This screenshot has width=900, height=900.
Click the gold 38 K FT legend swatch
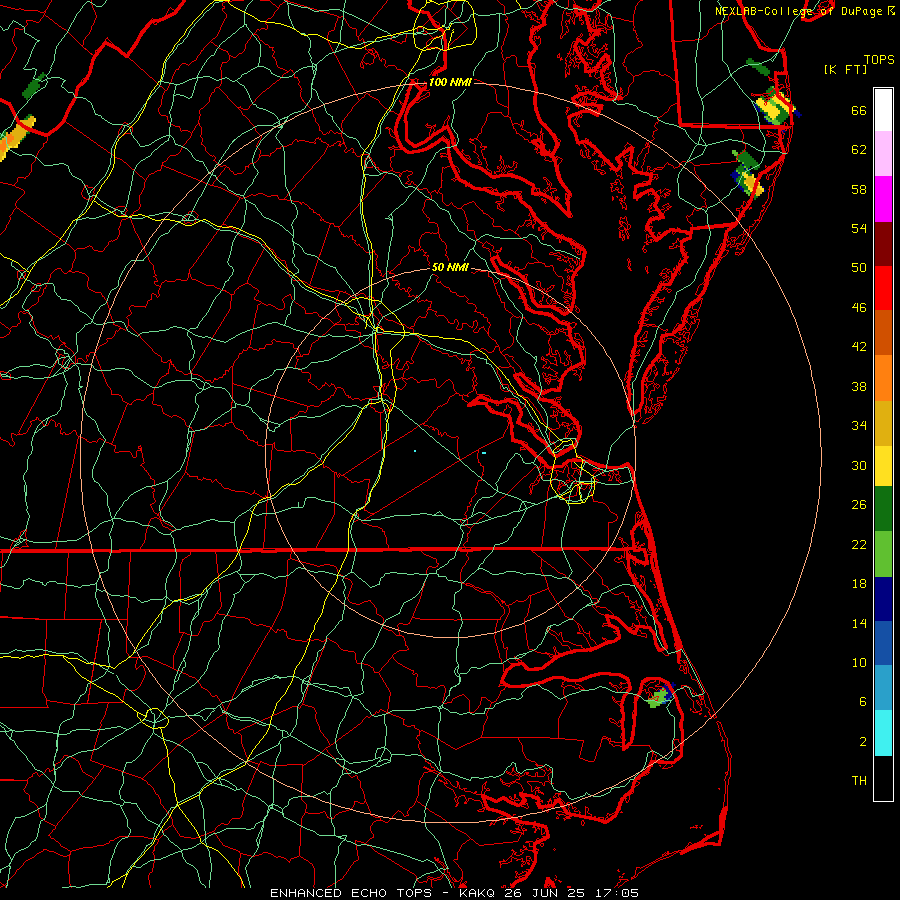tap(883, 423)
